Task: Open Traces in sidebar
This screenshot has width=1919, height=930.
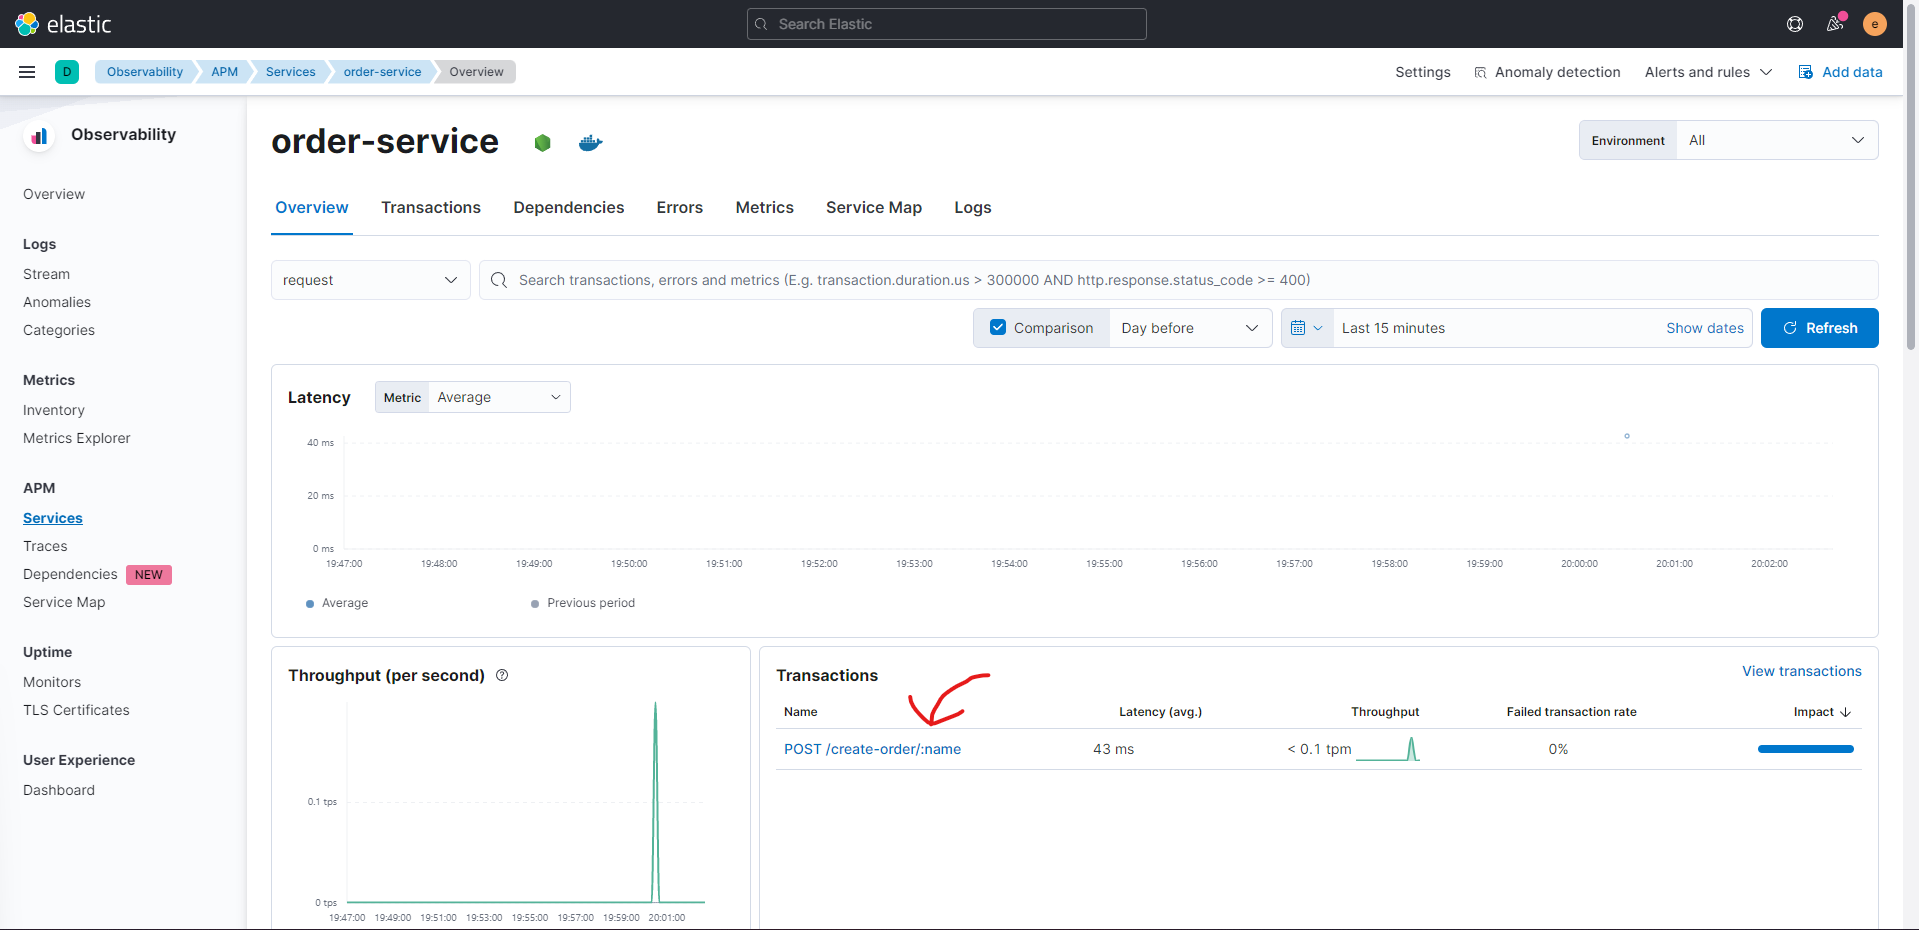Action: coord(45,546)
